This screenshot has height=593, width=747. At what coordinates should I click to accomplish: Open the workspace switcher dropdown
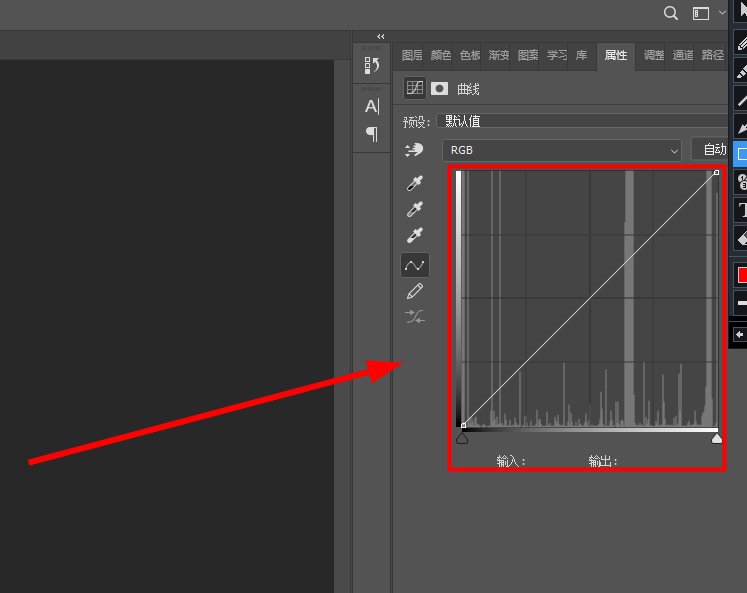coord(708,13)
